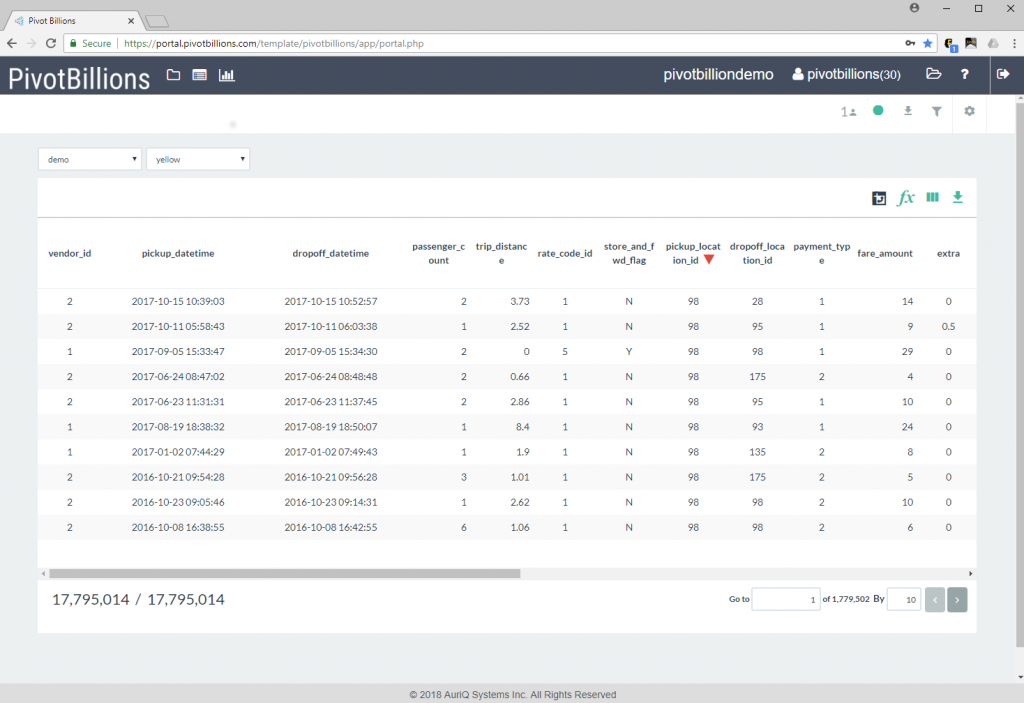Click the horizontal scrollbar thumb of table
The width and height of the screenshot is (1024, 703).
(285, 574)
